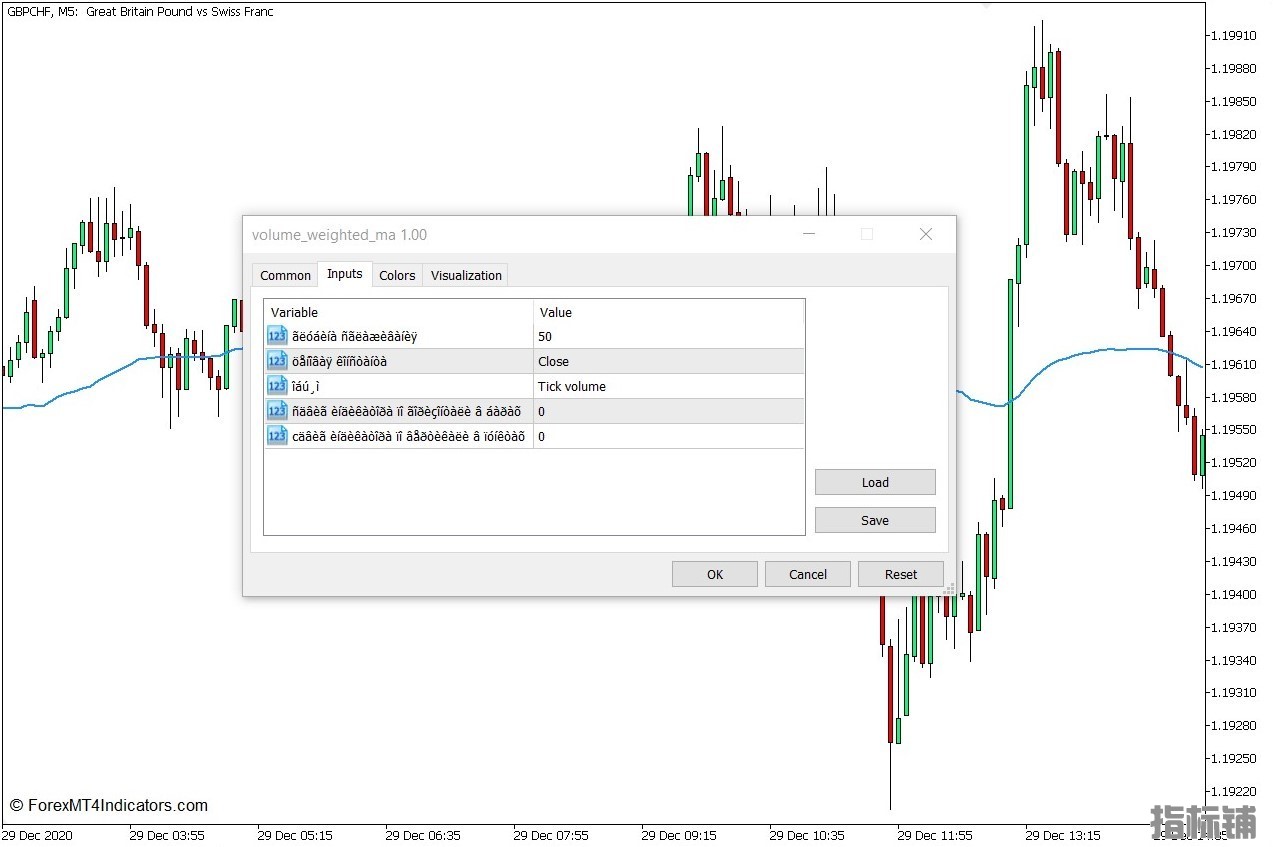Go to the Visualization tab
The height and width of the screenshot is (847, 1273).
click(466, 275)
